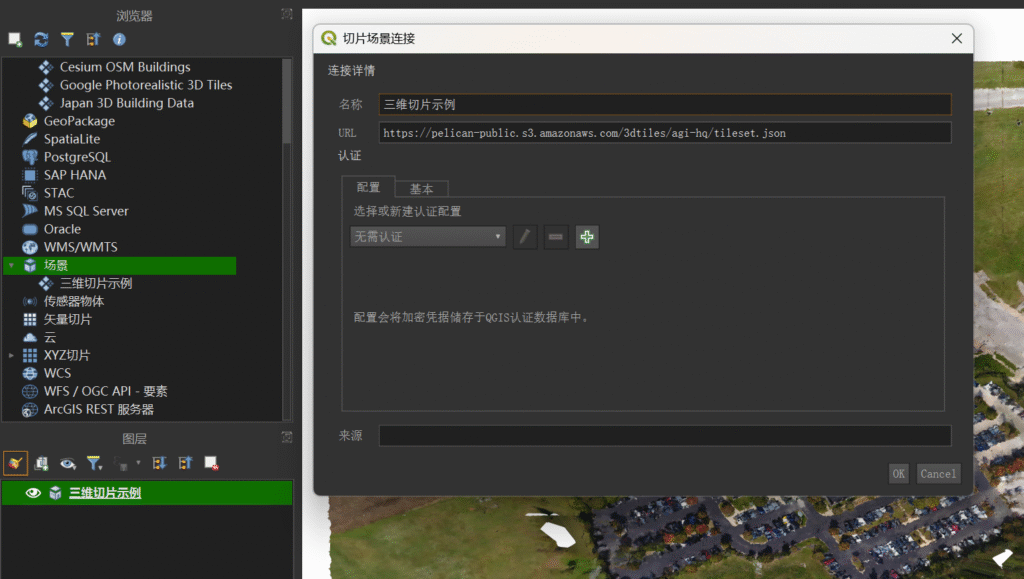
Task: Click the STAC icon in Browser
Action: coord(30,193)
